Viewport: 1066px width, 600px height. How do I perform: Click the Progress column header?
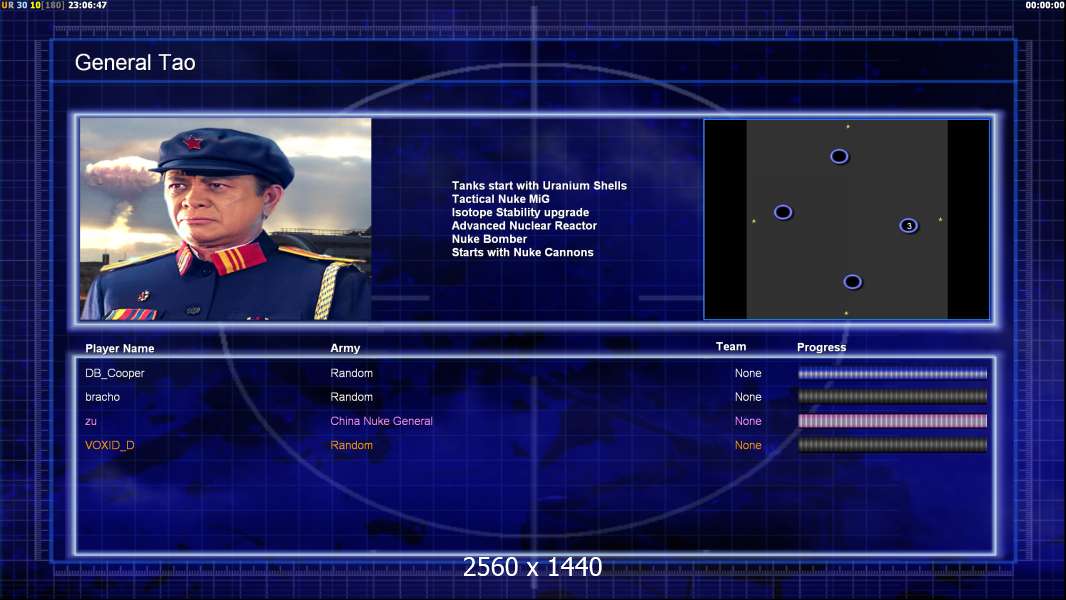[821, 347]
